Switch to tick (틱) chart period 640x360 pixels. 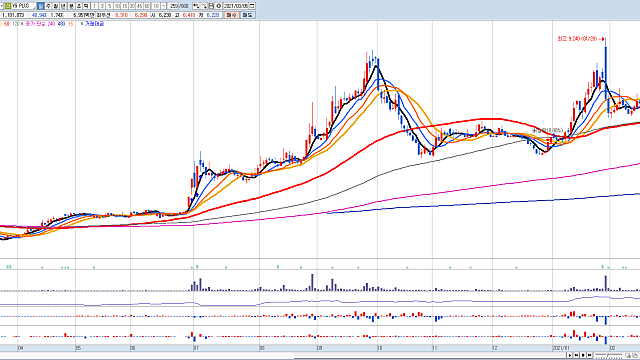point(86,6)
